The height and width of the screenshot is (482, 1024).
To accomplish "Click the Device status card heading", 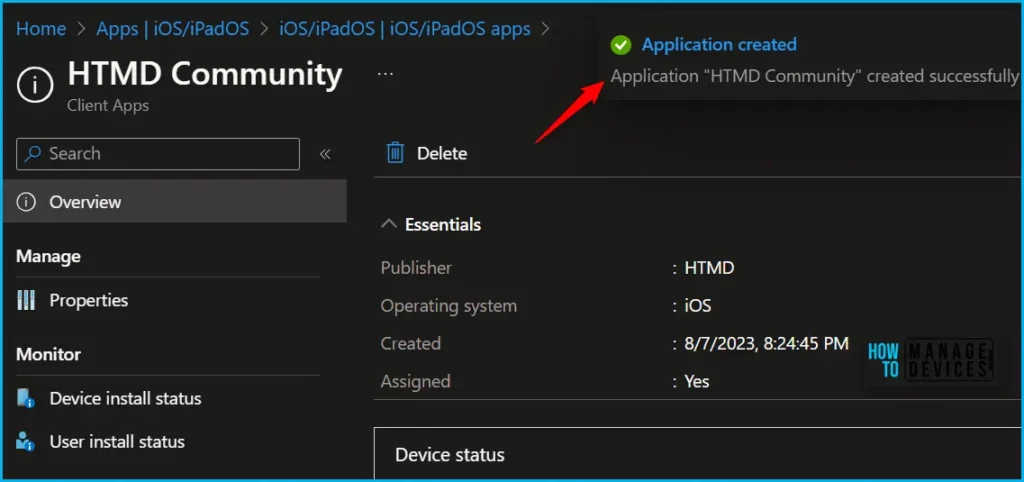I will 450,455.
